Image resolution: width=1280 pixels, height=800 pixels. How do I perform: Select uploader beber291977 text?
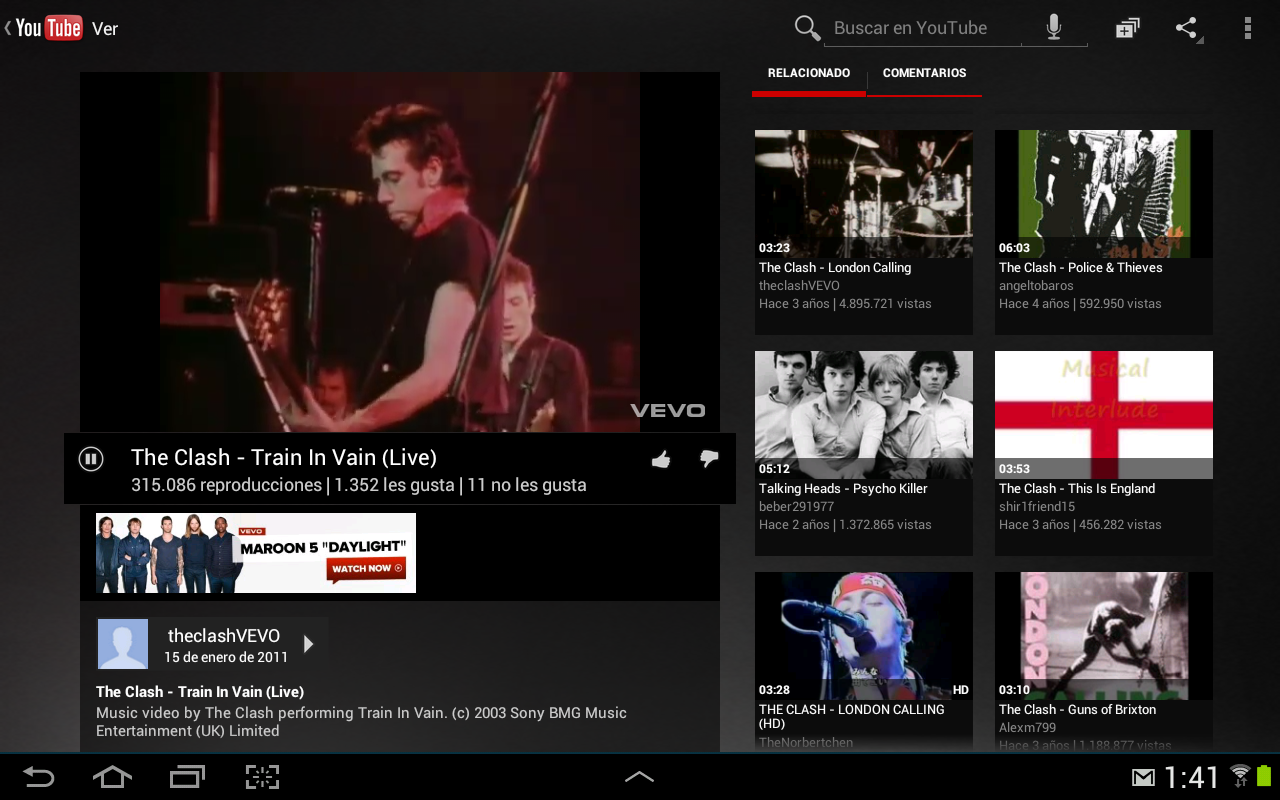(796, 507)
